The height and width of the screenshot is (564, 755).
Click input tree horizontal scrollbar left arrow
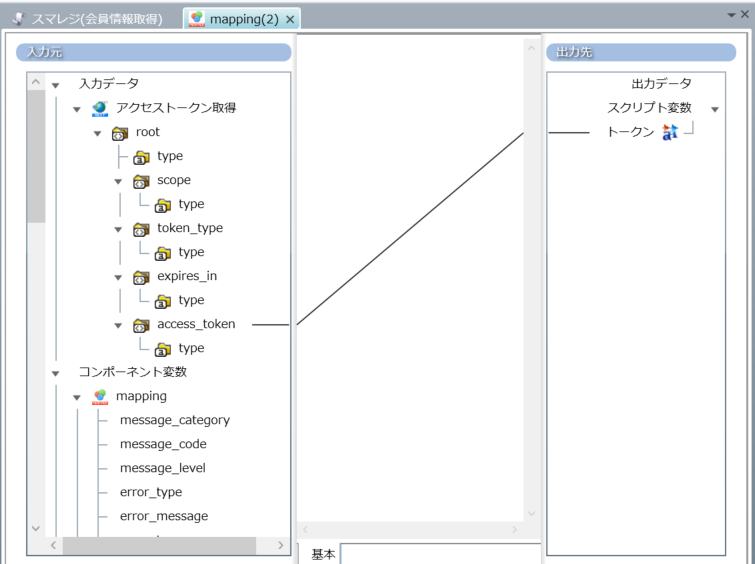tap(53, 545)
